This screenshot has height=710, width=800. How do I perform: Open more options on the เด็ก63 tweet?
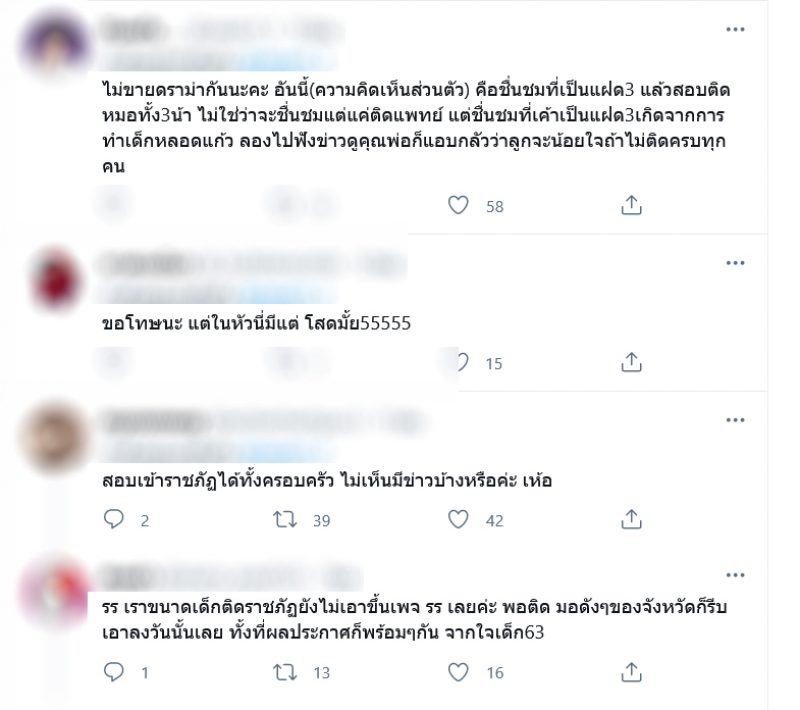[x=735, y=575]
